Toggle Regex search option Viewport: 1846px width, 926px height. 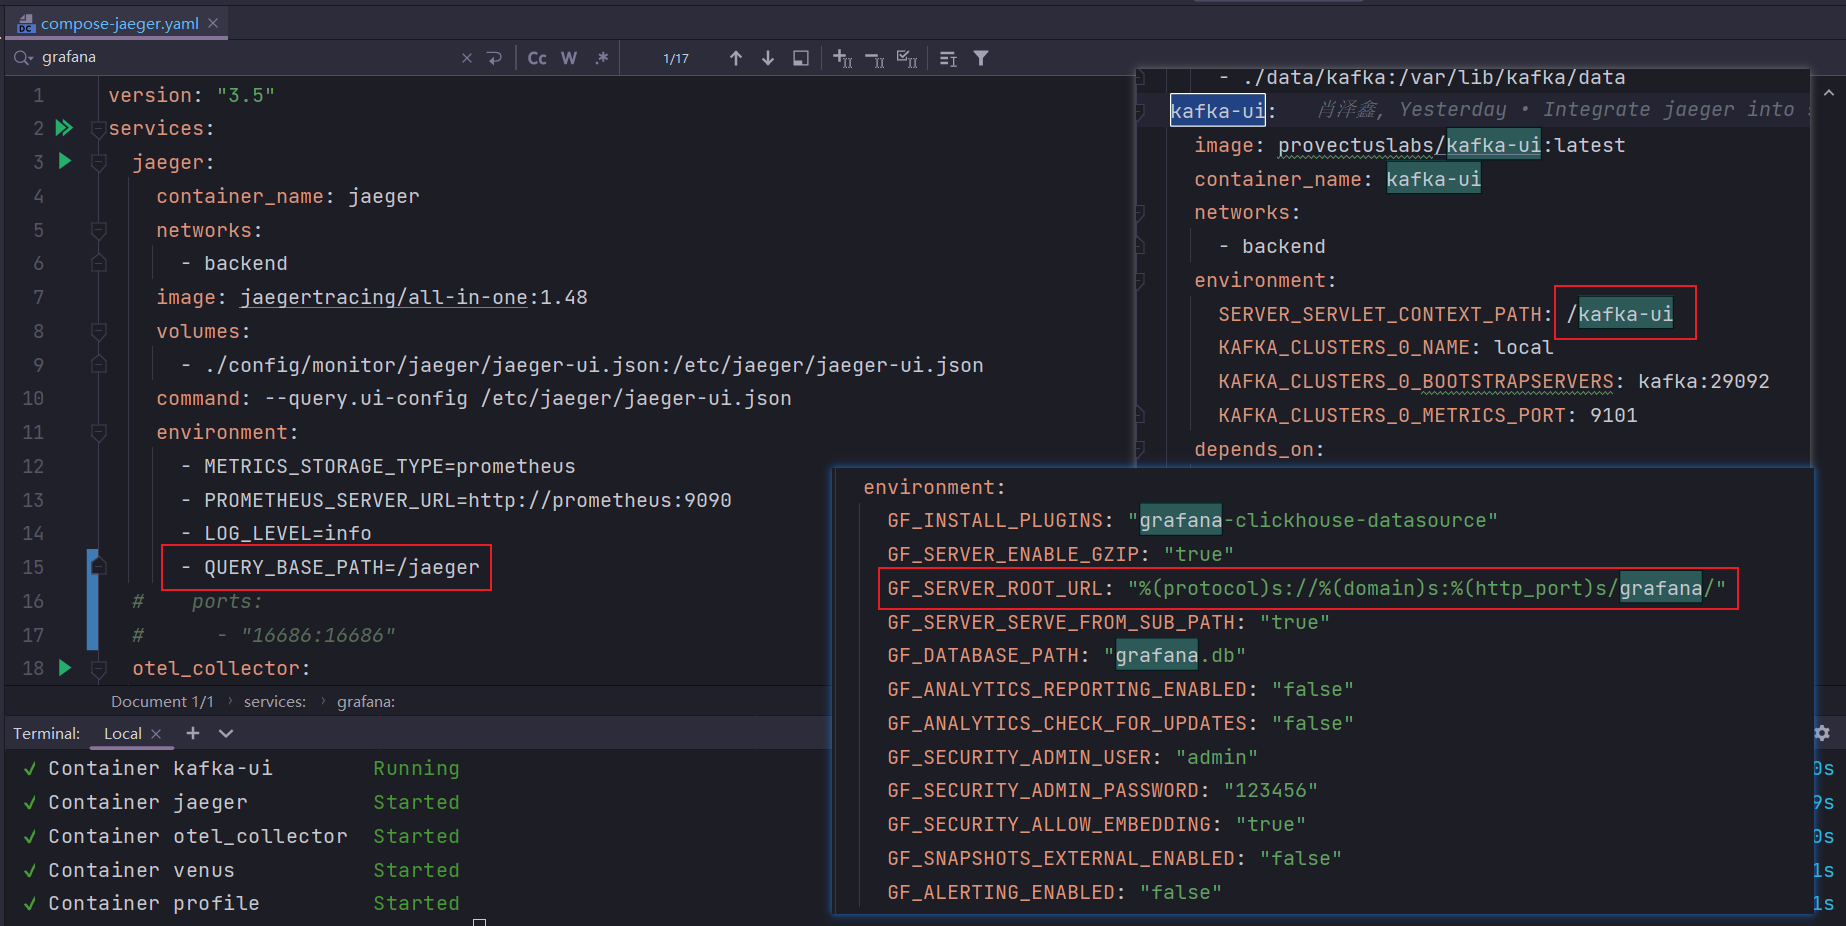pos(601,58)
